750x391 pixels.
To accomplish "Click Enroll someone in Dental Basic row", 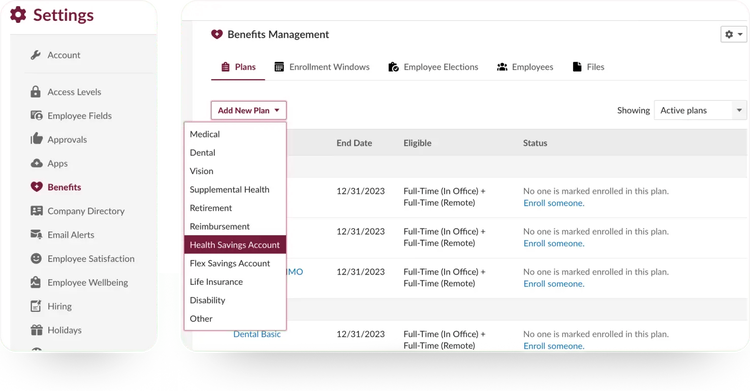I will pos(553,346).
